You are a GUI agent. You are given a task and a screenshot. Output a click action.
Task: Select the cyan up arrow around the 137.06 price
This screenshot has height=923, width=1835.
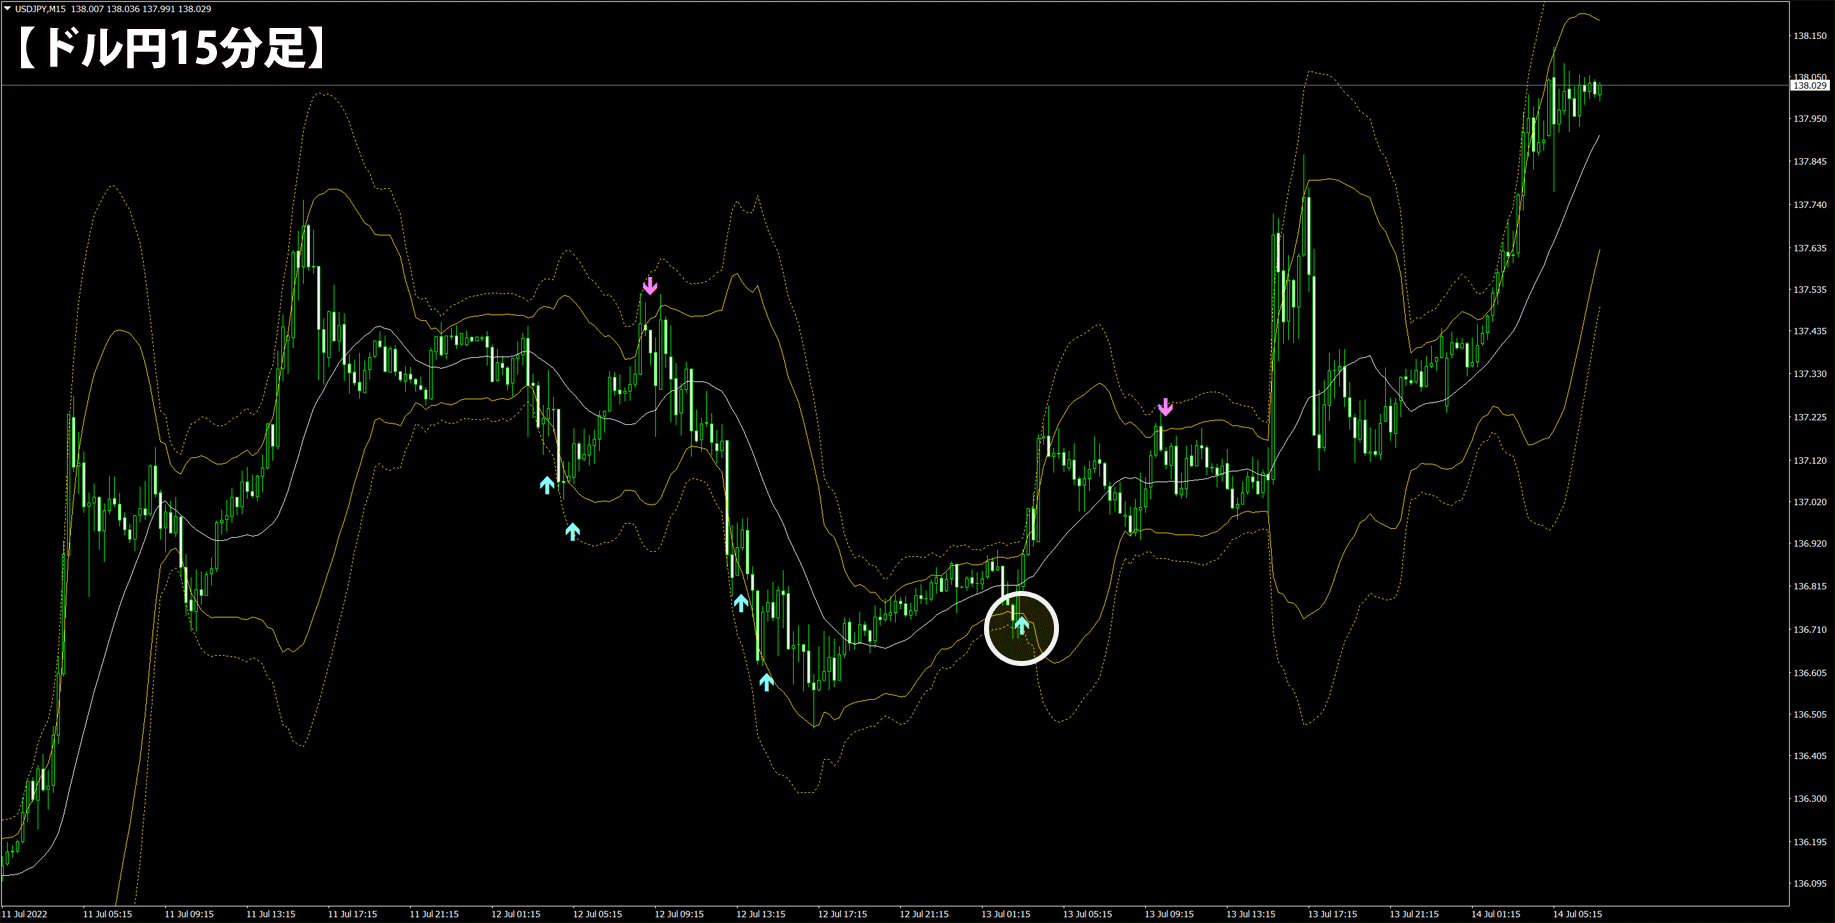click(547, 485)
